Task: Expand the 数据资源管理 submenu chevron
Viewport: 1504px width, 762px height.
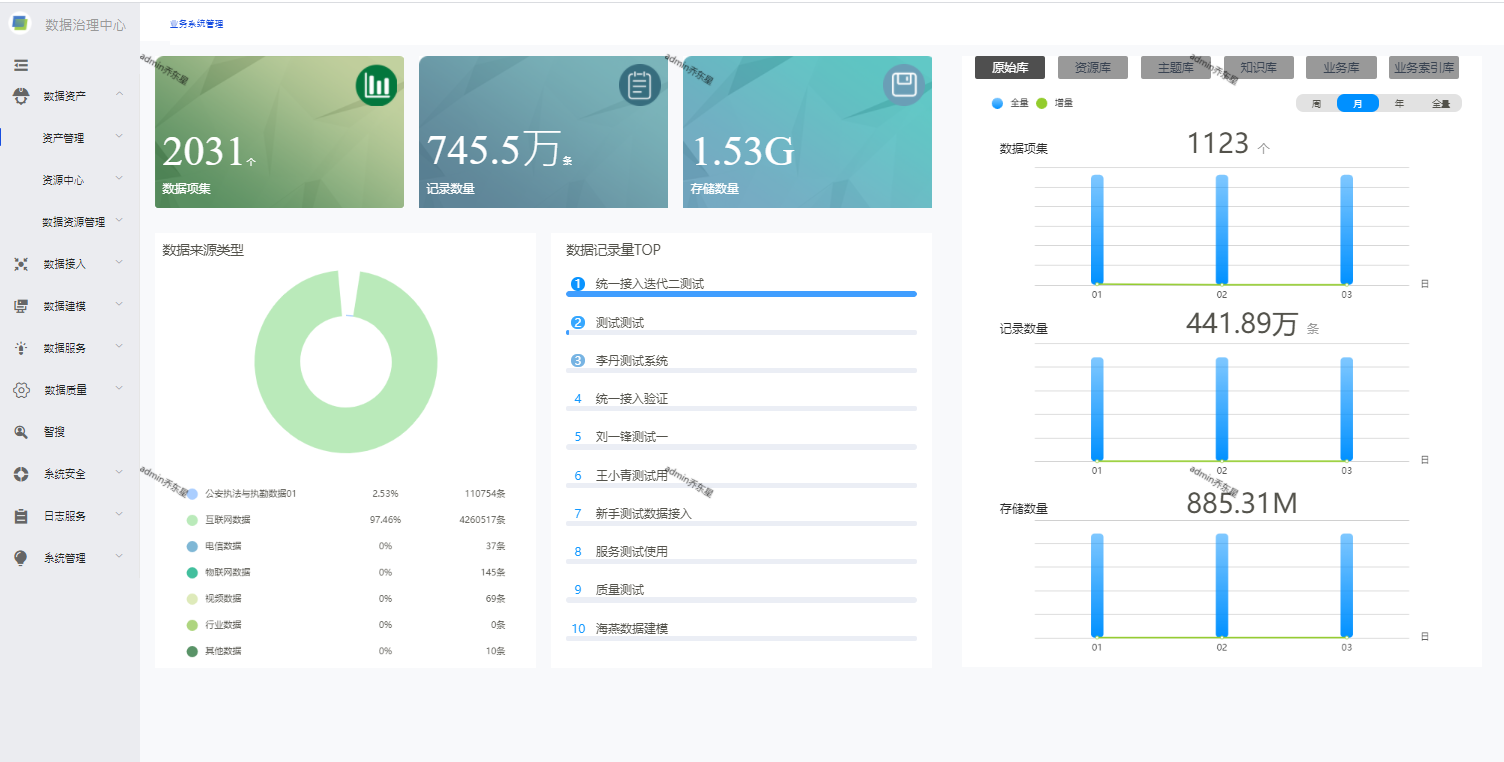Action: click(119, 221)
